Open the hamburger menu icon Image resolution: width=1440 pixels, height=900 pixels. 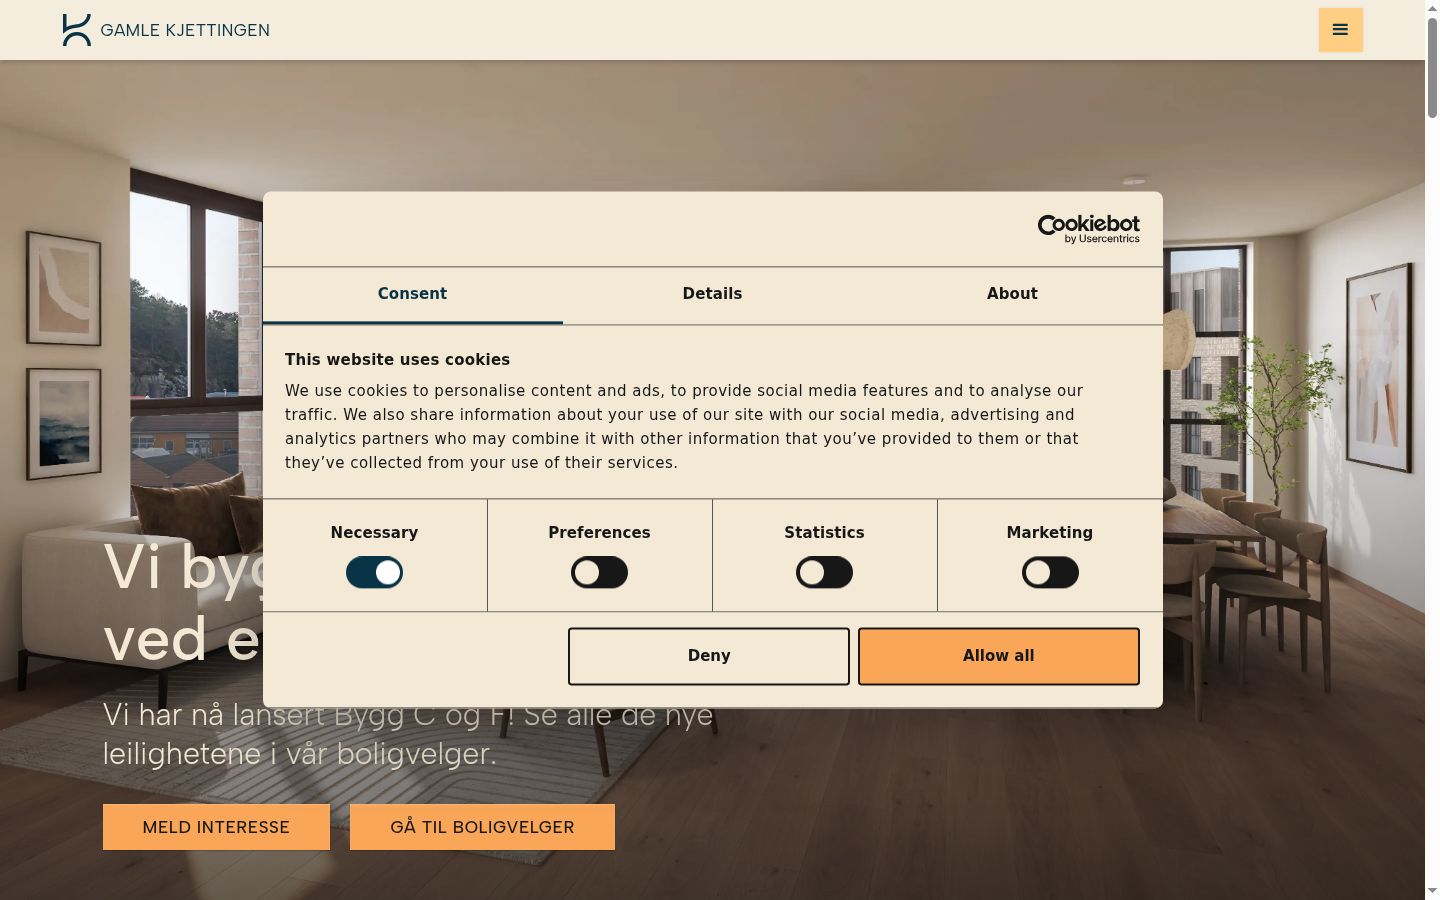(x=1340, y=30)
